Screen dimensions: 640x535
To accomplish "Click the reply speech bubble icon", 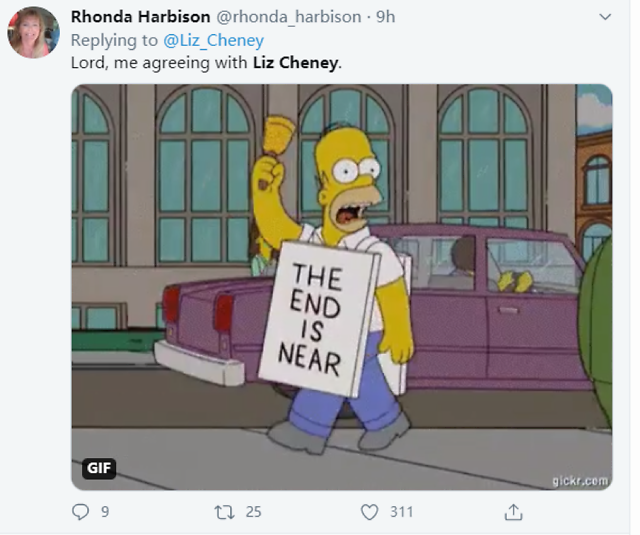I will pyautogui.click(x=80, y=512).
